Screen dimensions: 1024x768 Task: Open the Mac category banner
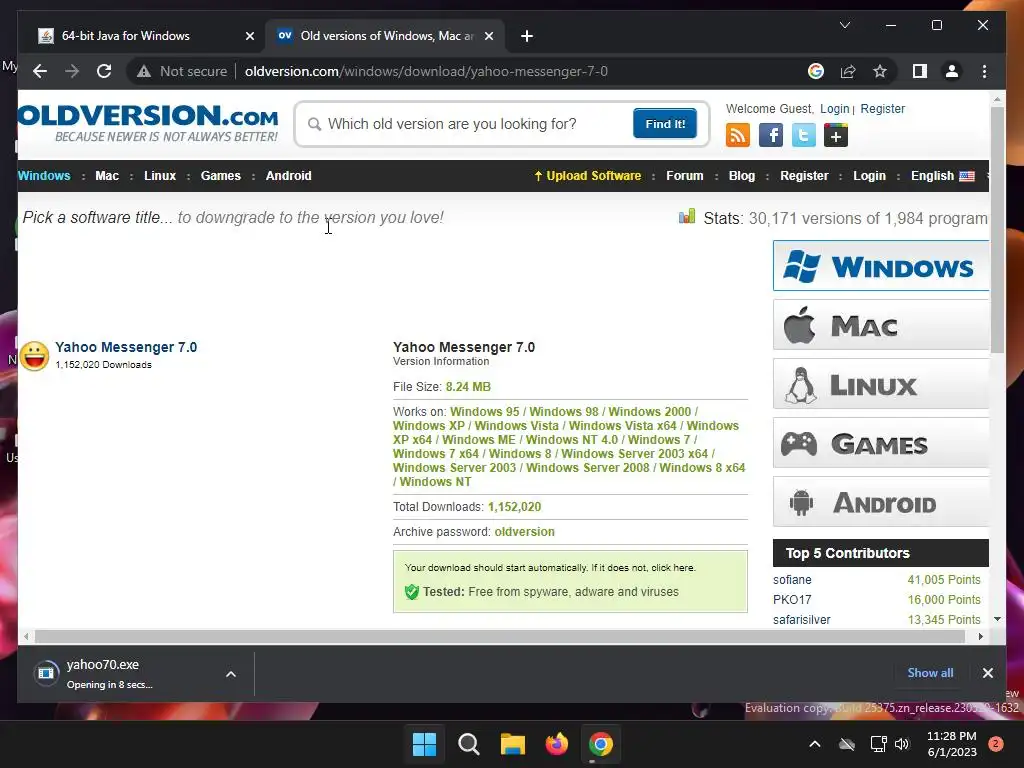tap(880, 325)
